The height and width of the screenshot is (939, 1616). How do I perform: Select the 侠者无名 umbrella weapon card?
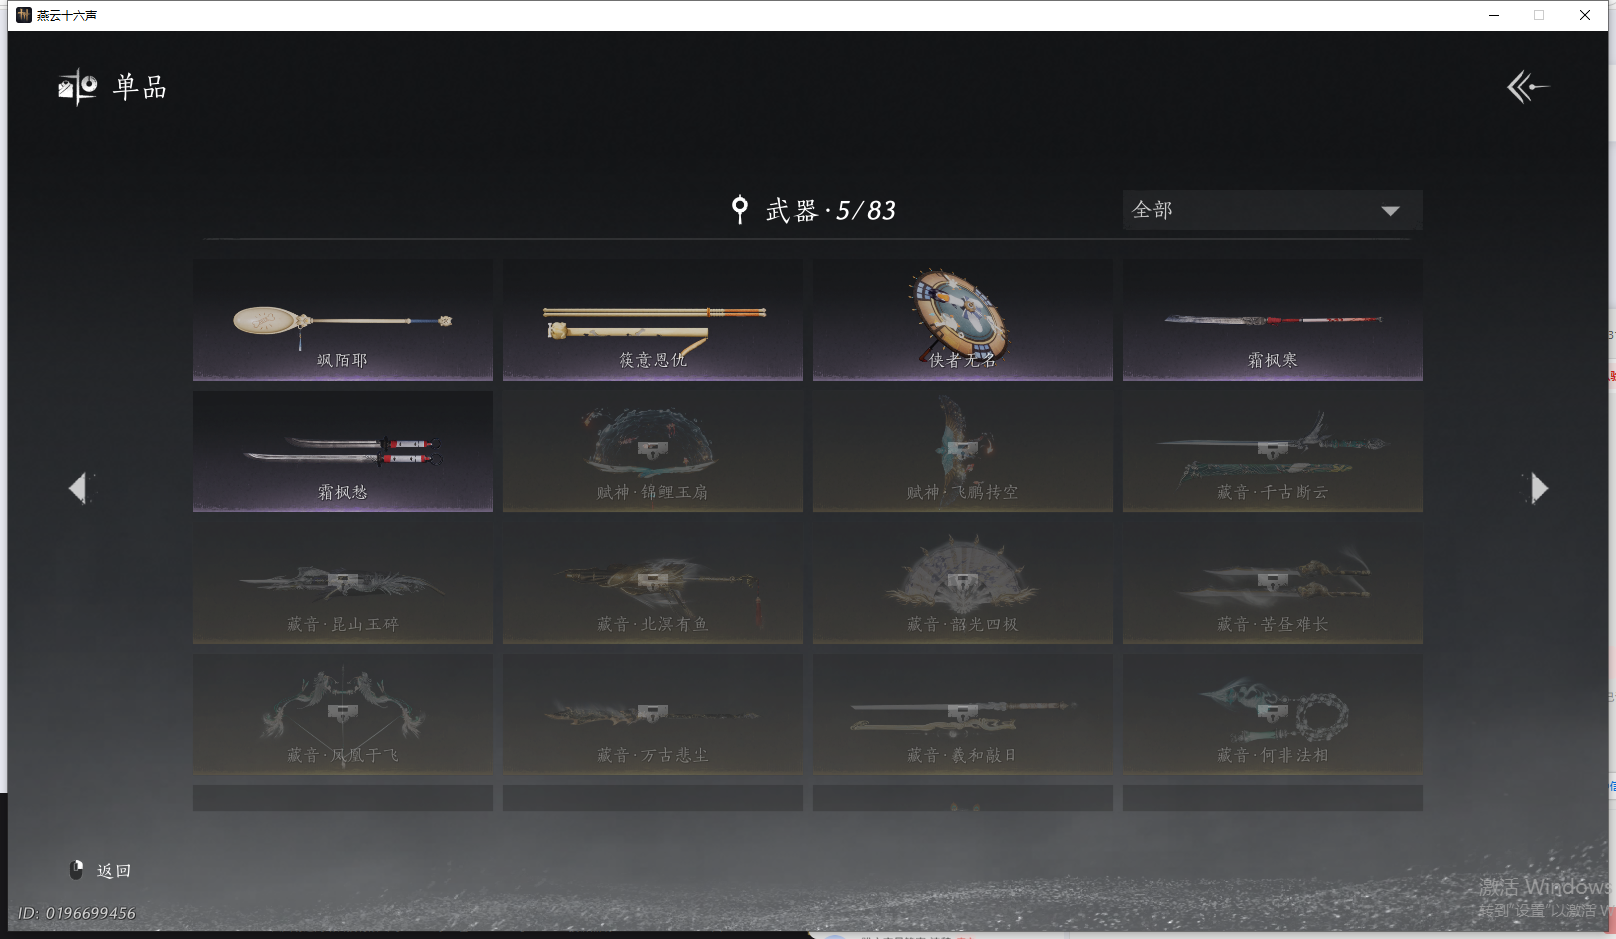pyautogui.click(x=963, y=320)
